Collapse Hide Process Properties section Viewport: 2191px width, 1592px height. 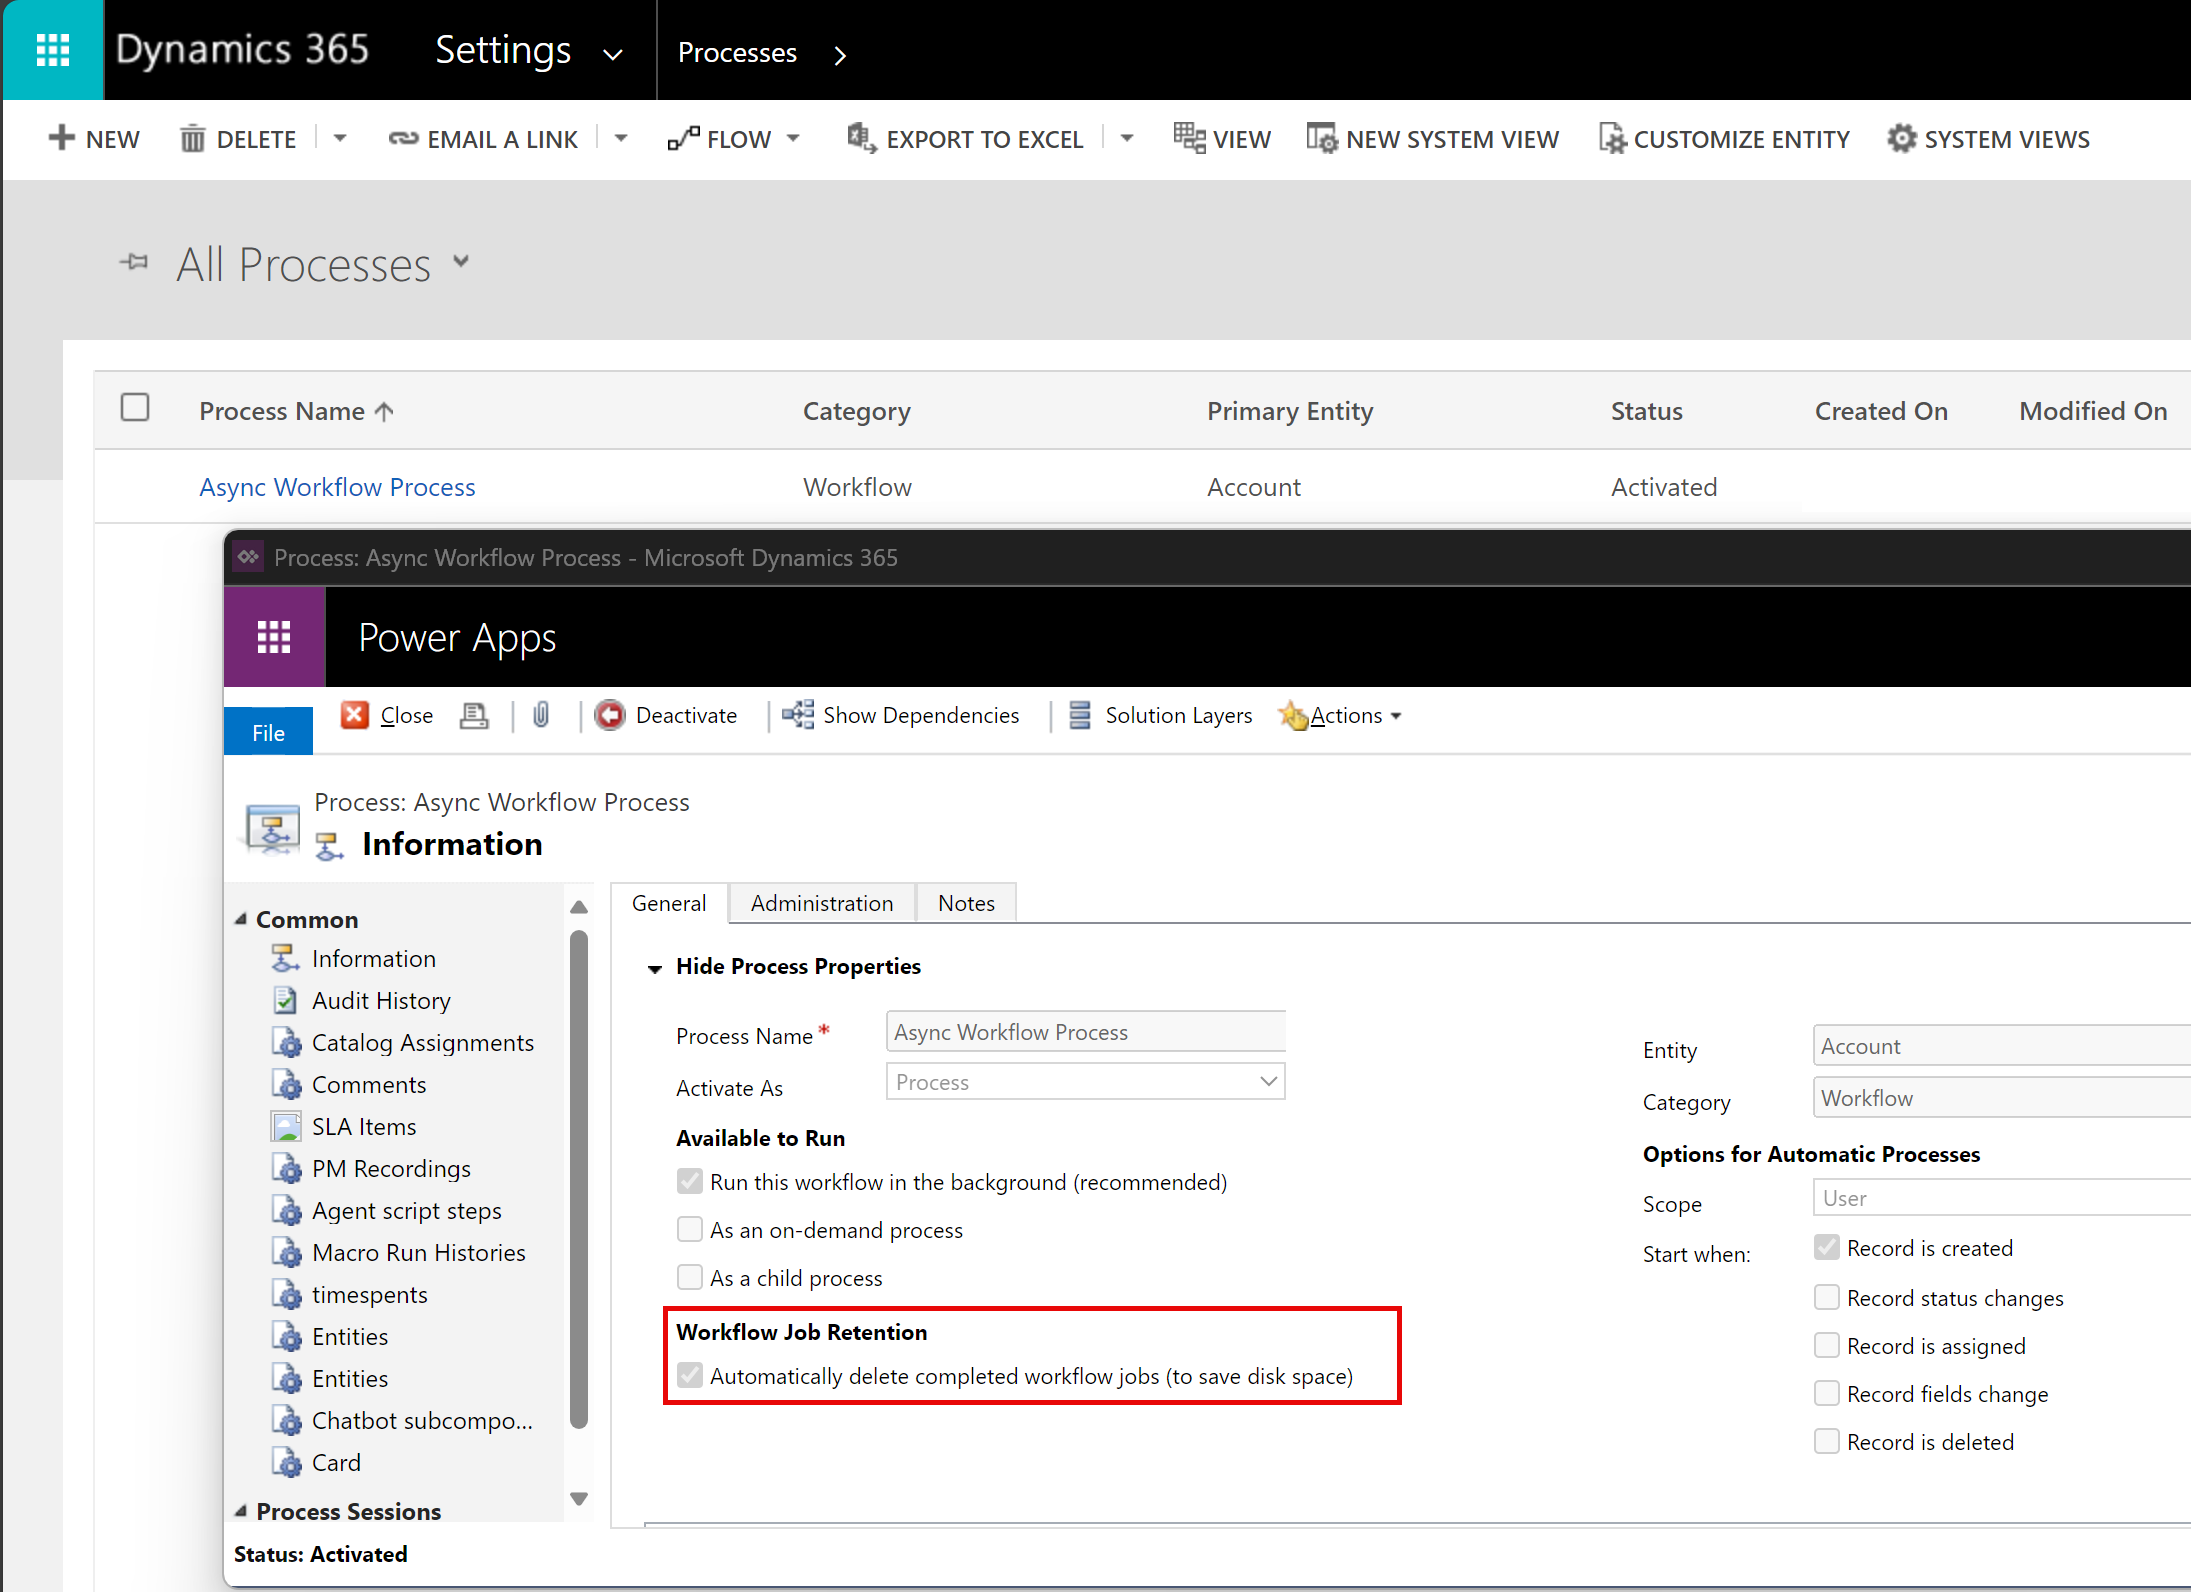tap(655, 967)
